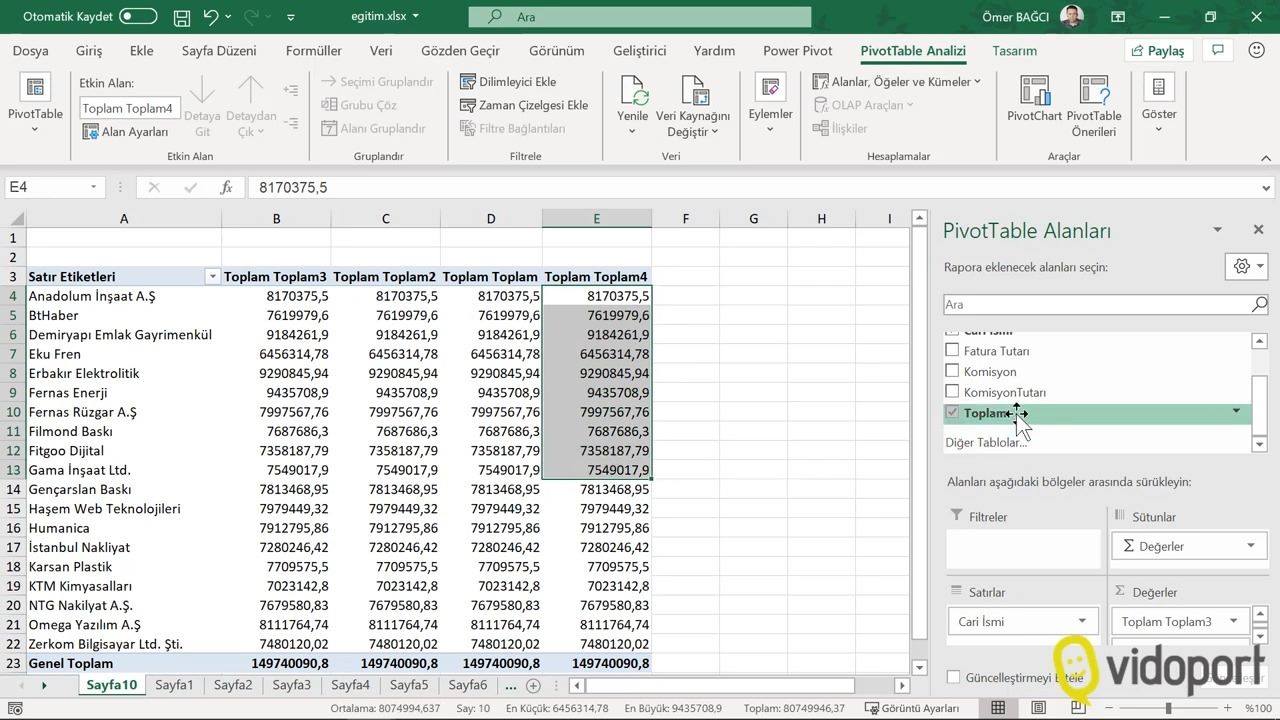This screenshot has height=720, width=1280.
Task: Expand Alanlar, Öğeler ve Kümeler menu
Action: [x=897, y=82]
